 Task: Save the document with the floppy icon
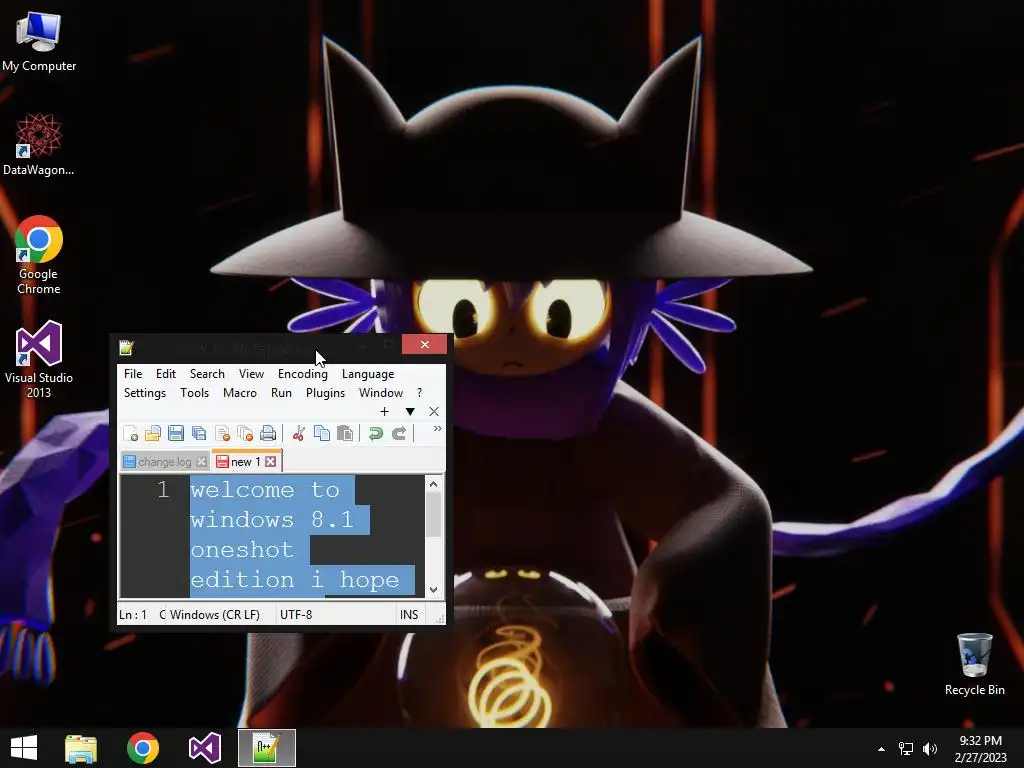coord(176,434)
